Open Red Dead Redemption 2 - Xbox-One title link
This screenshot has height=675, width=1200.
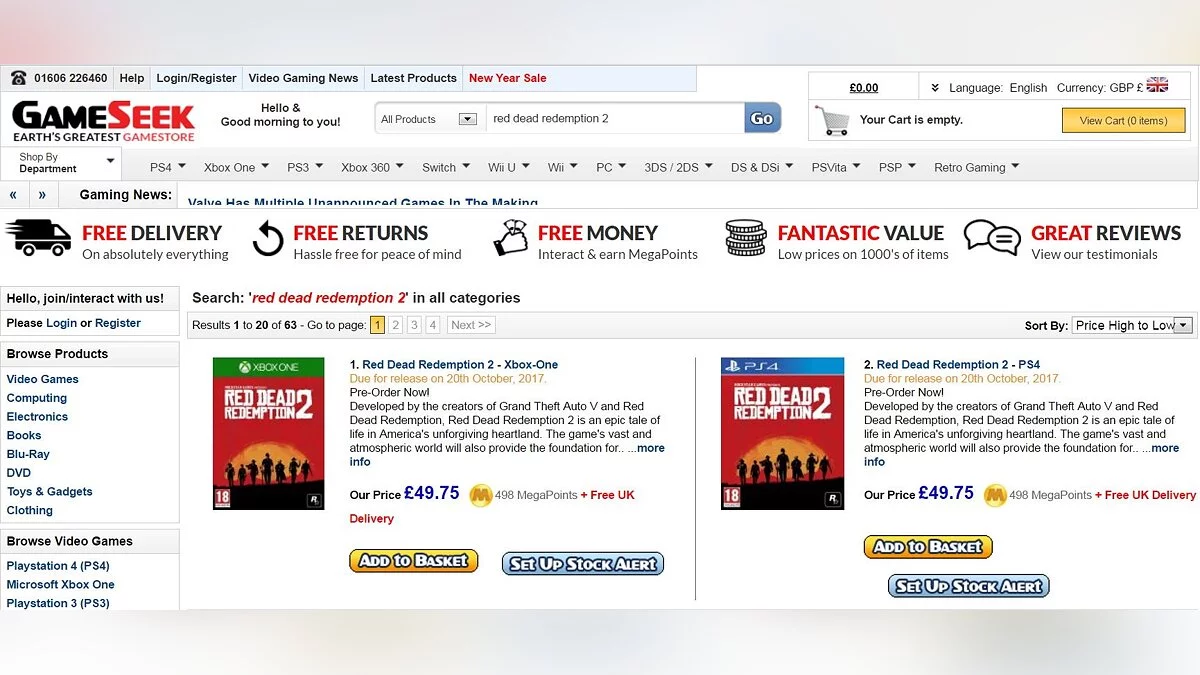click(460, 365)
